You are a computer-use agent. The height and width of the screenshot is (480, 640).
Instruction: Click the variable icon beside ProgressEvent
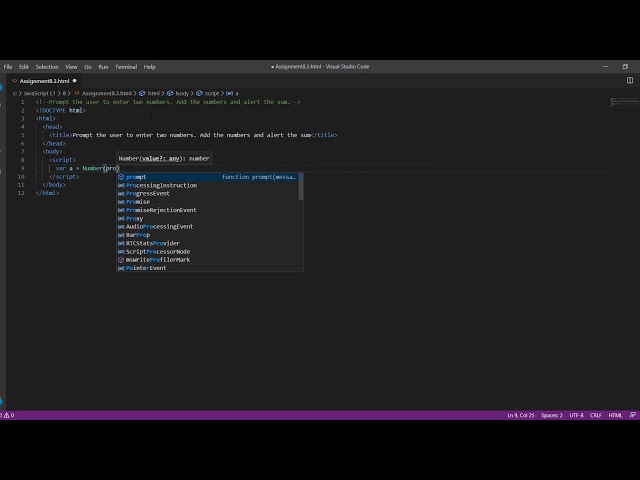(121, 193)
